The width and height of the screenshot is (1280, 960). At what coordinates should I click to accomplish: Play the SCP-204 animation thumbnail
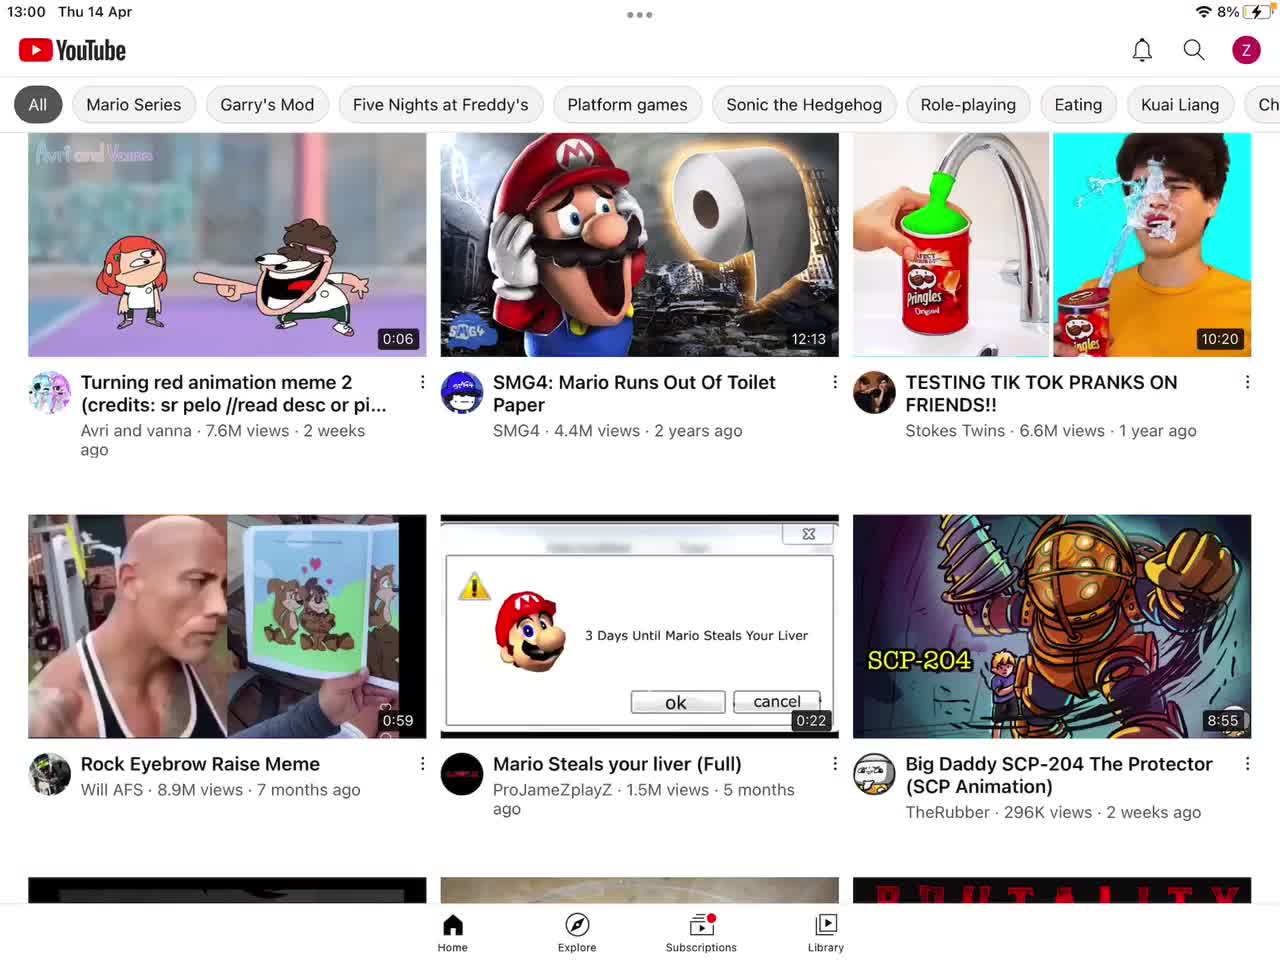pos(1052,627)
